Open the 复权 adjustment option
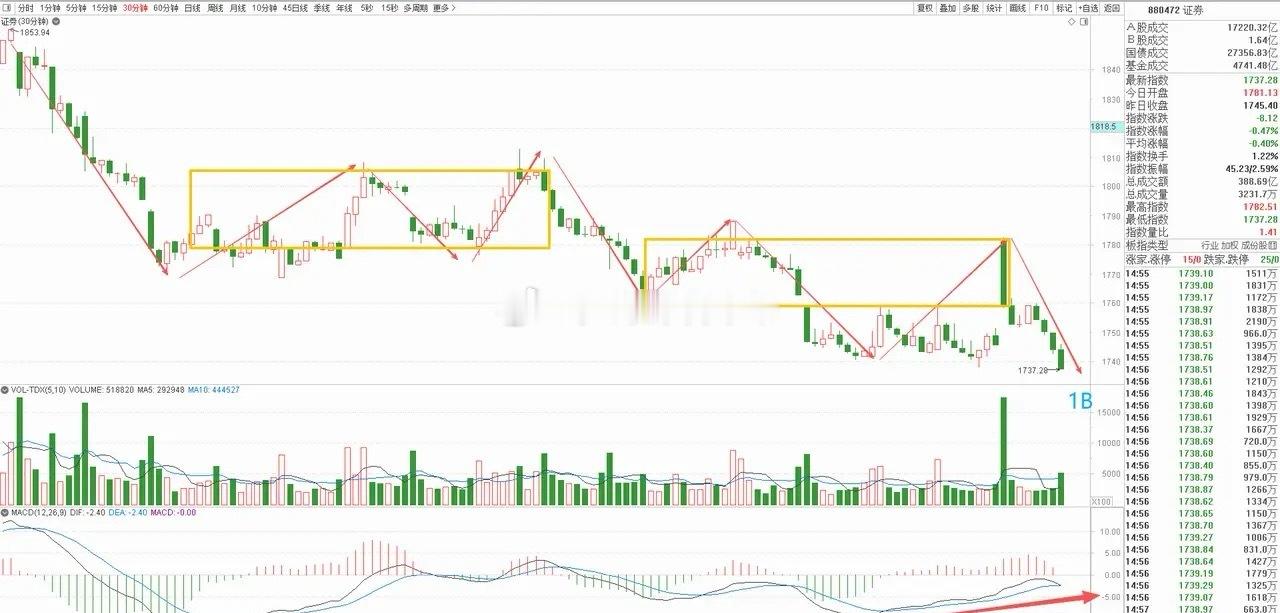Screen dimensions: 1280x613 pyautogui.click(x=924, y=7)
